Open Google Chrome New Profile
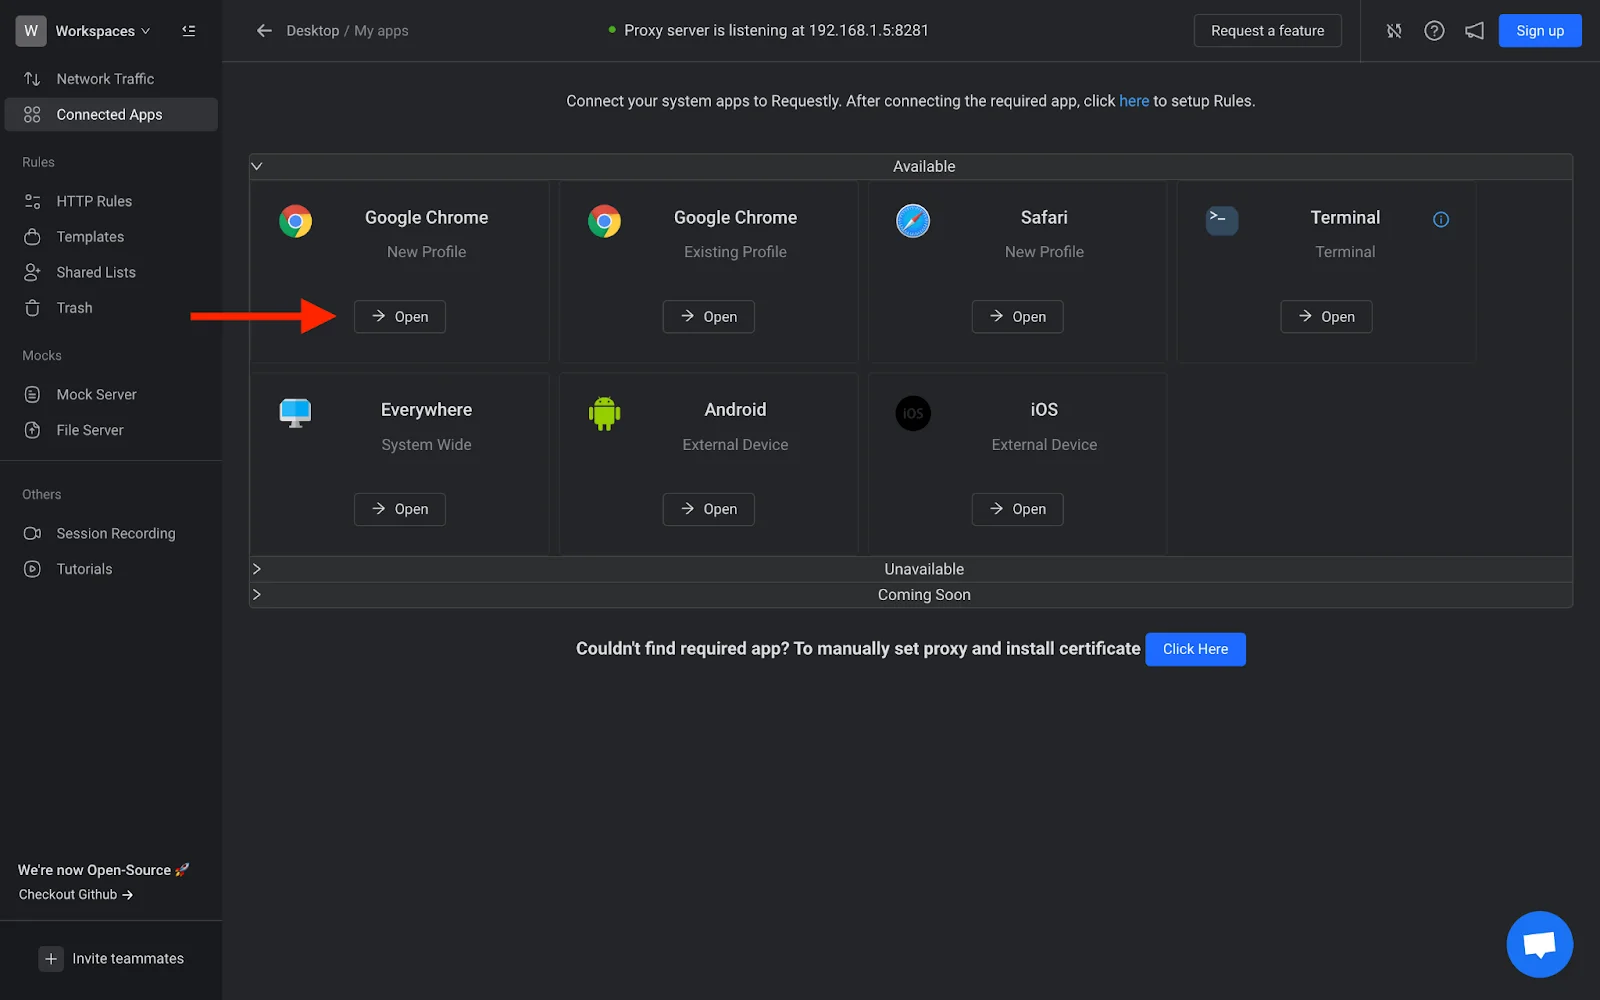This screenshot has width=1600, height=1000. point(400,317)
